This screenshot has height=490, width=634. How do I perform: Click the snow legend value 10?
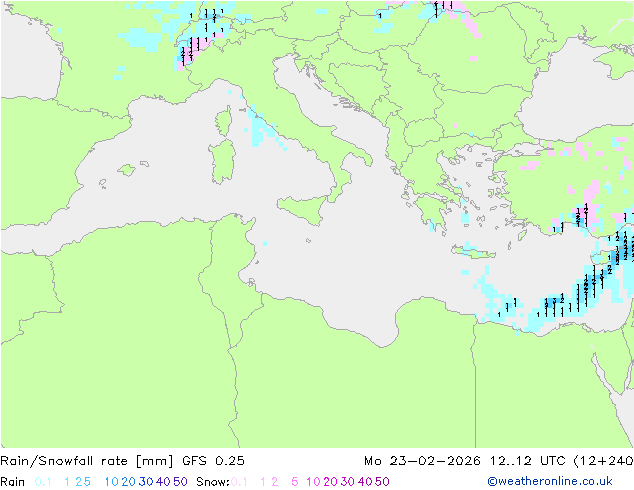313,482
